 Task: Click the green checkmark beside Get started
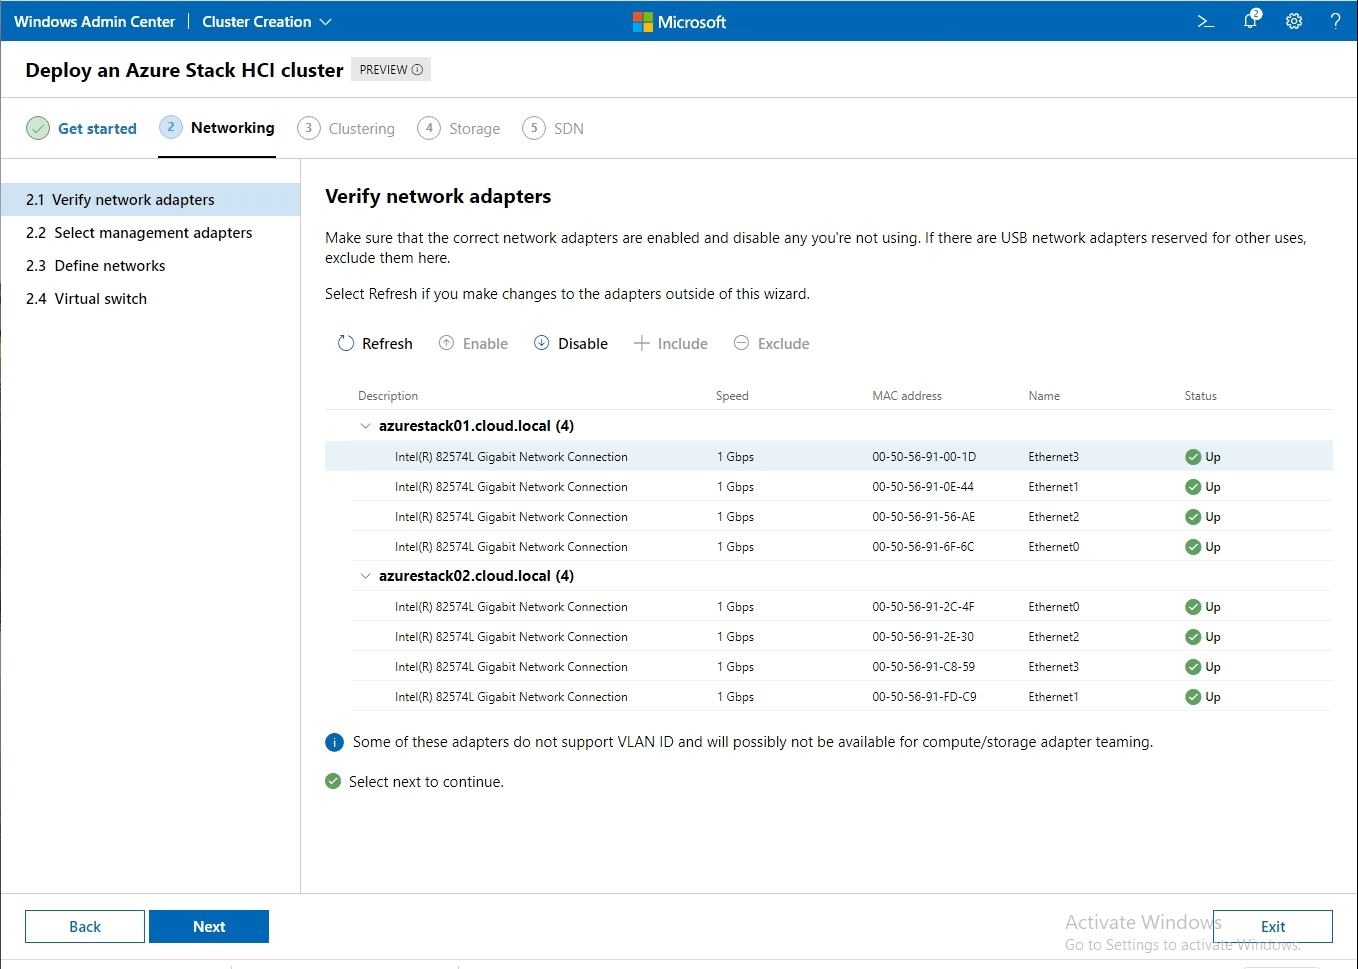pos(38,128)
